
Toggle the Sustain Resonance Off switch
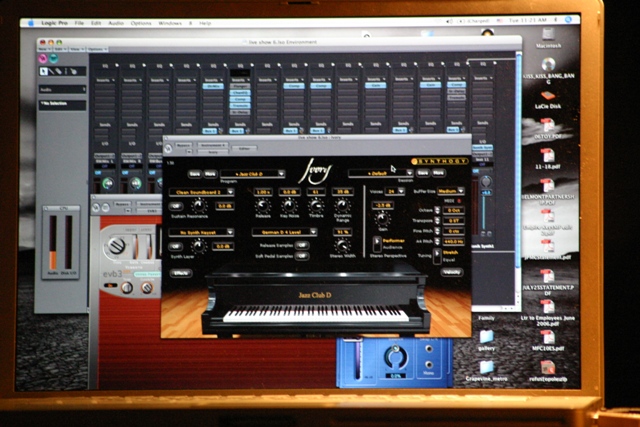point(176,206)
